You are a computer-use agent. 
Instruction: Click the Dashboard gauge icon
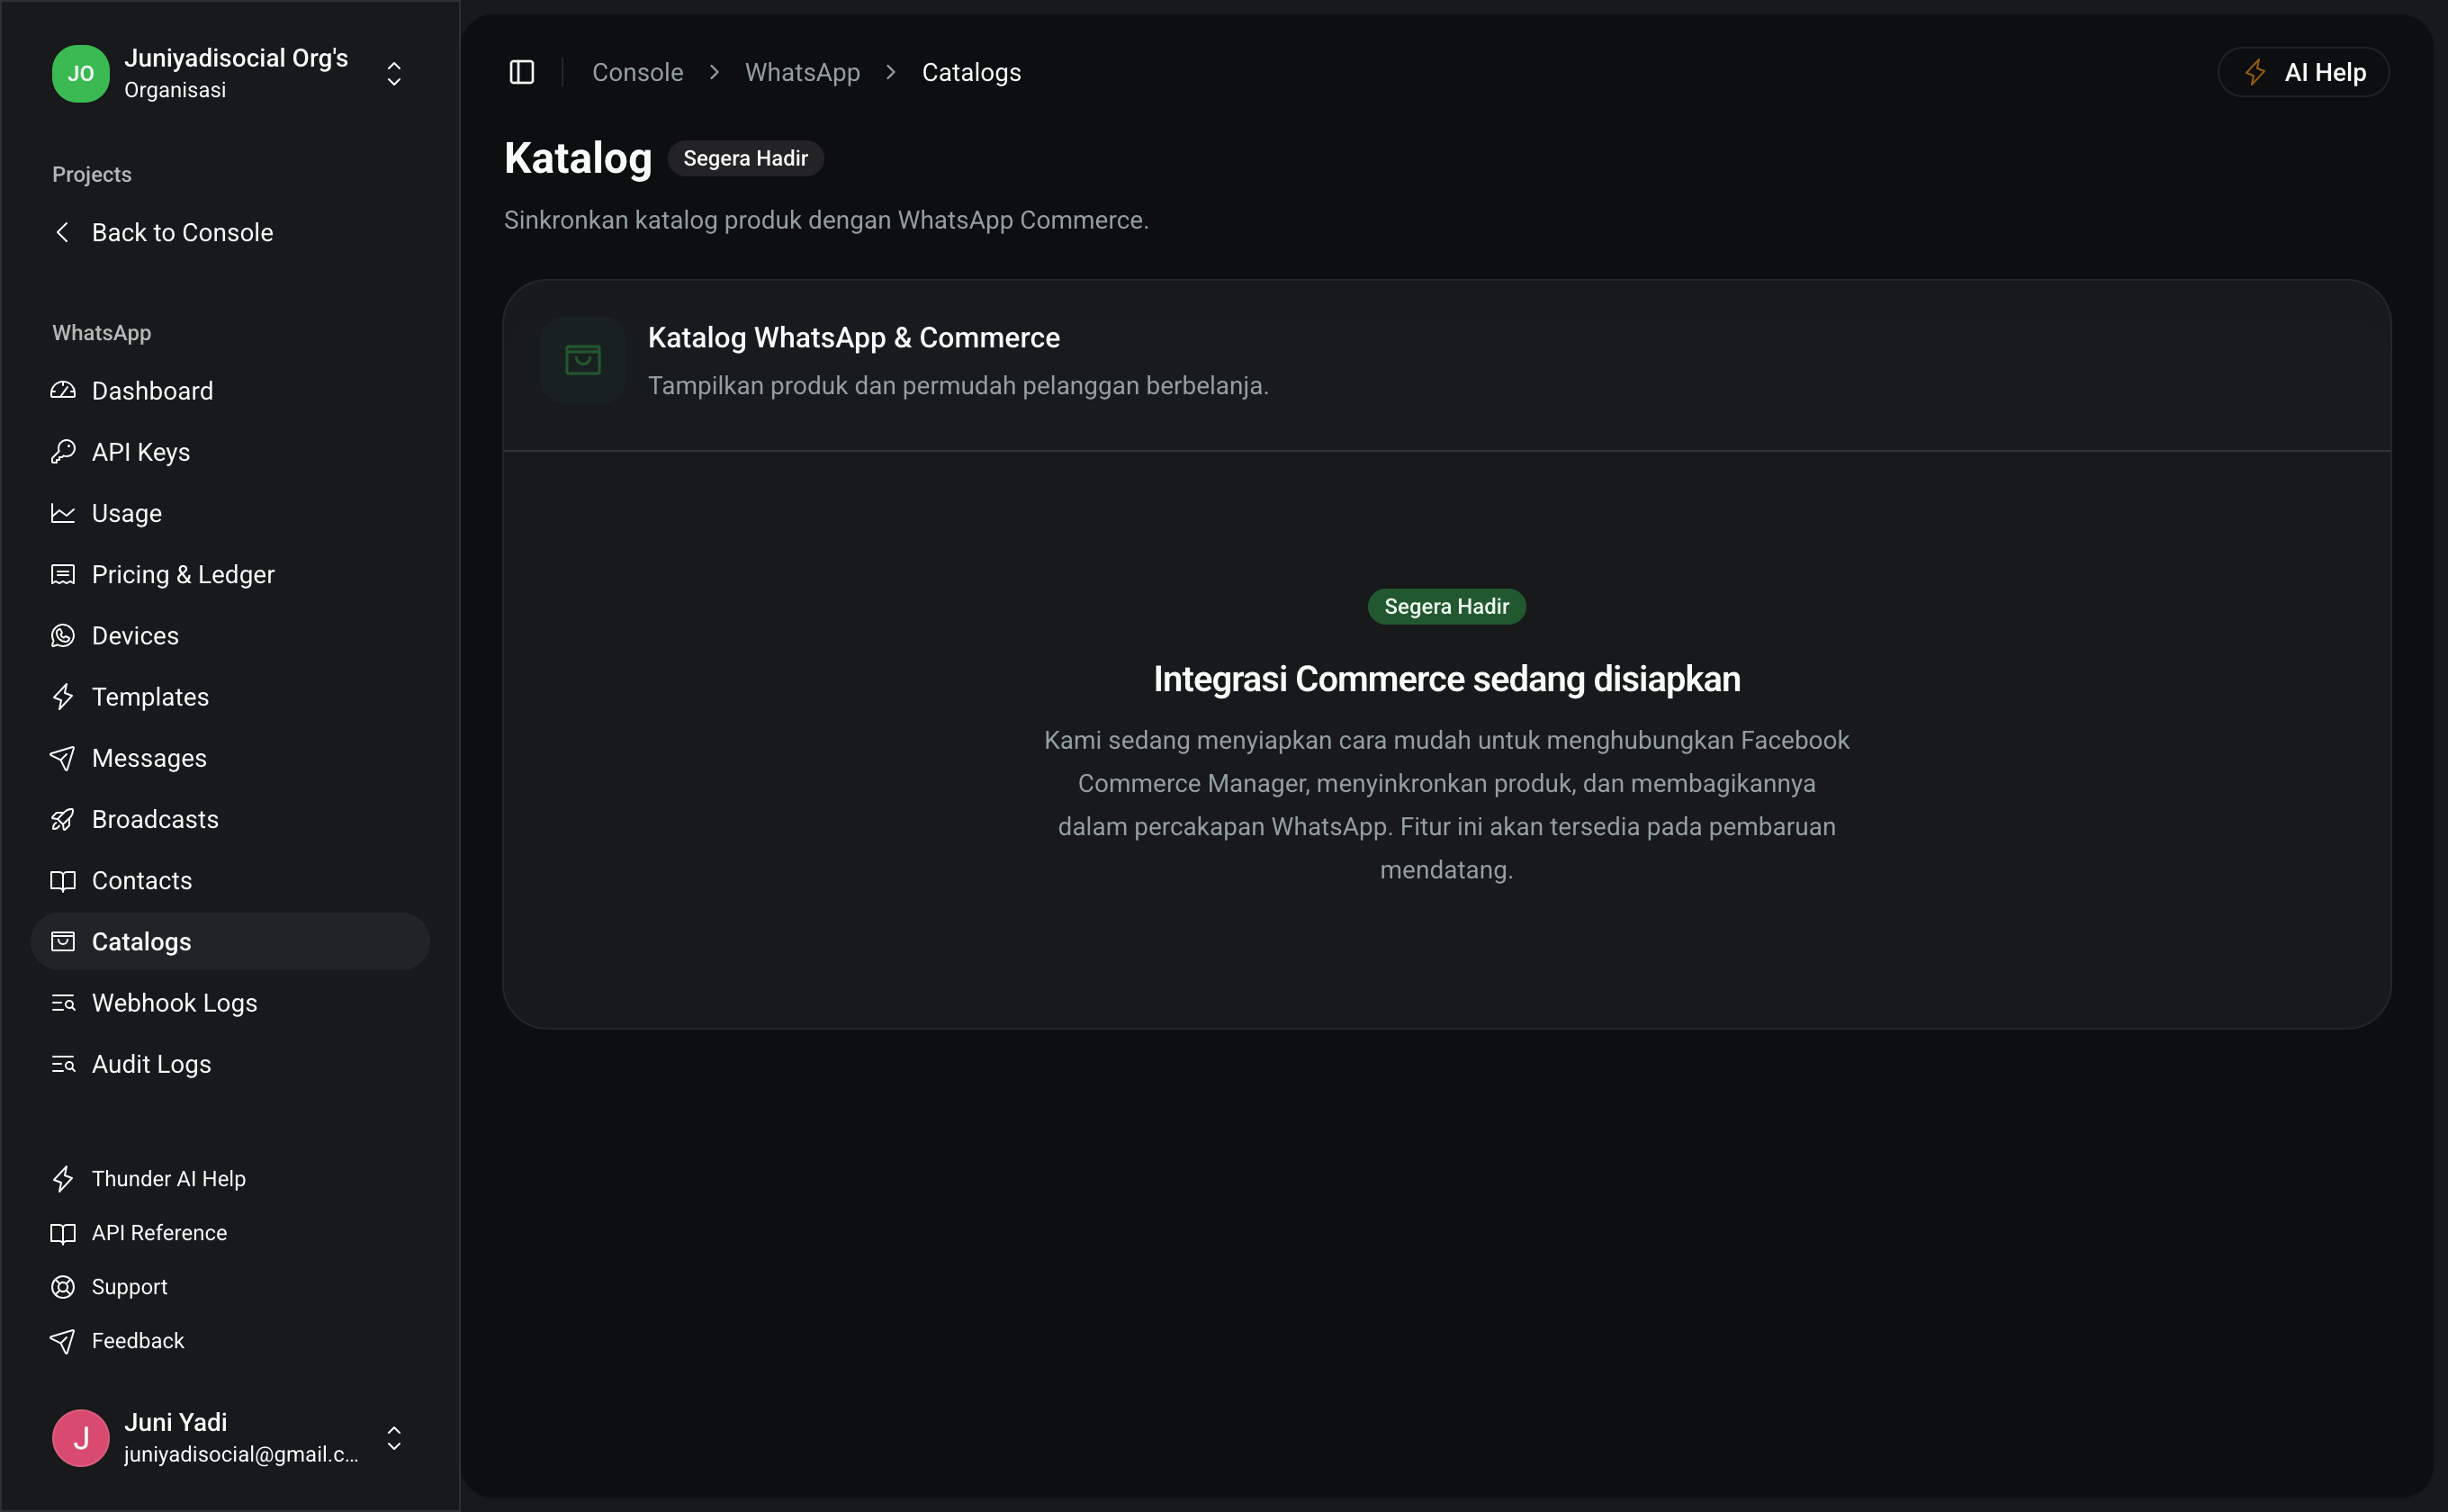63,391
